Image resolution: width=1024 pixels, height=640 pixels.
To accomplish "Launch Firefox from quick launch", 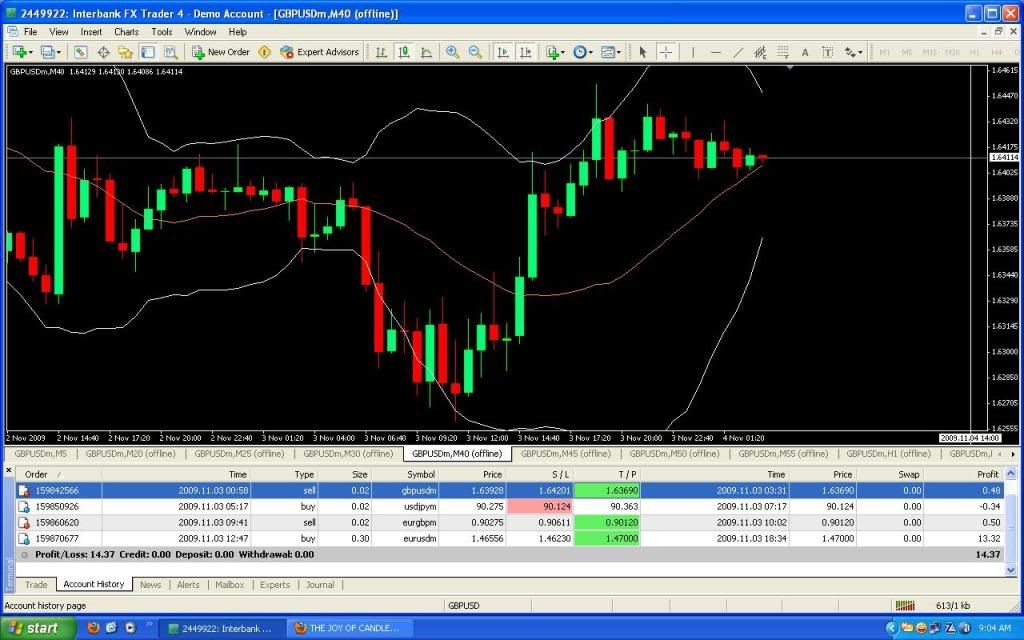I will (x=93, y=628).
